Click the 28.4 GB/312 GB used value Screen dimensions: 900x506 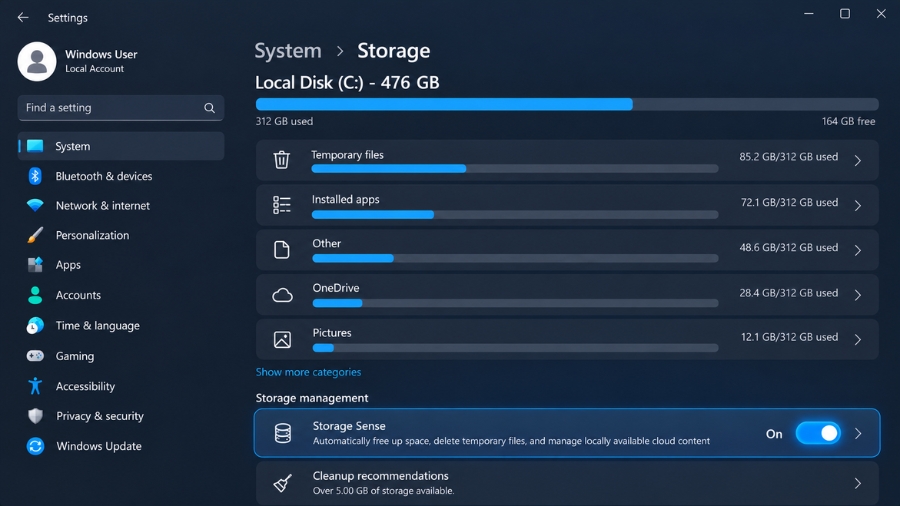point(789,293)
